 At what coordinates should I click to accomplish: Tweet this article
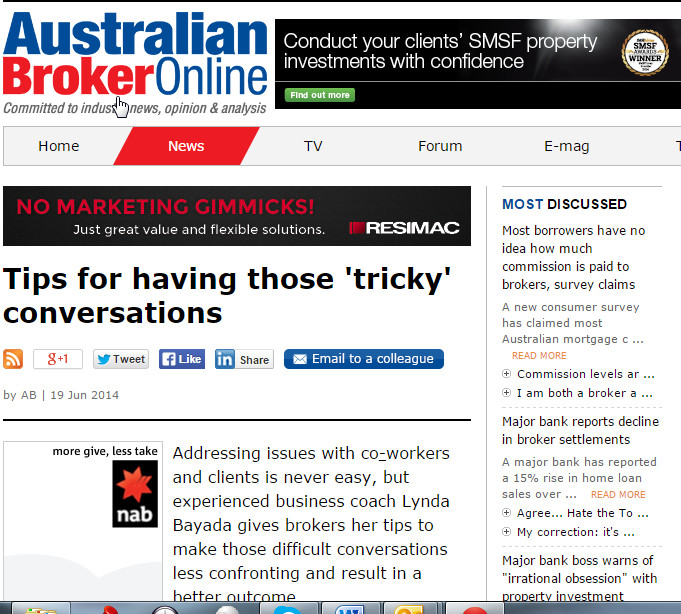(x=121, y=359)
